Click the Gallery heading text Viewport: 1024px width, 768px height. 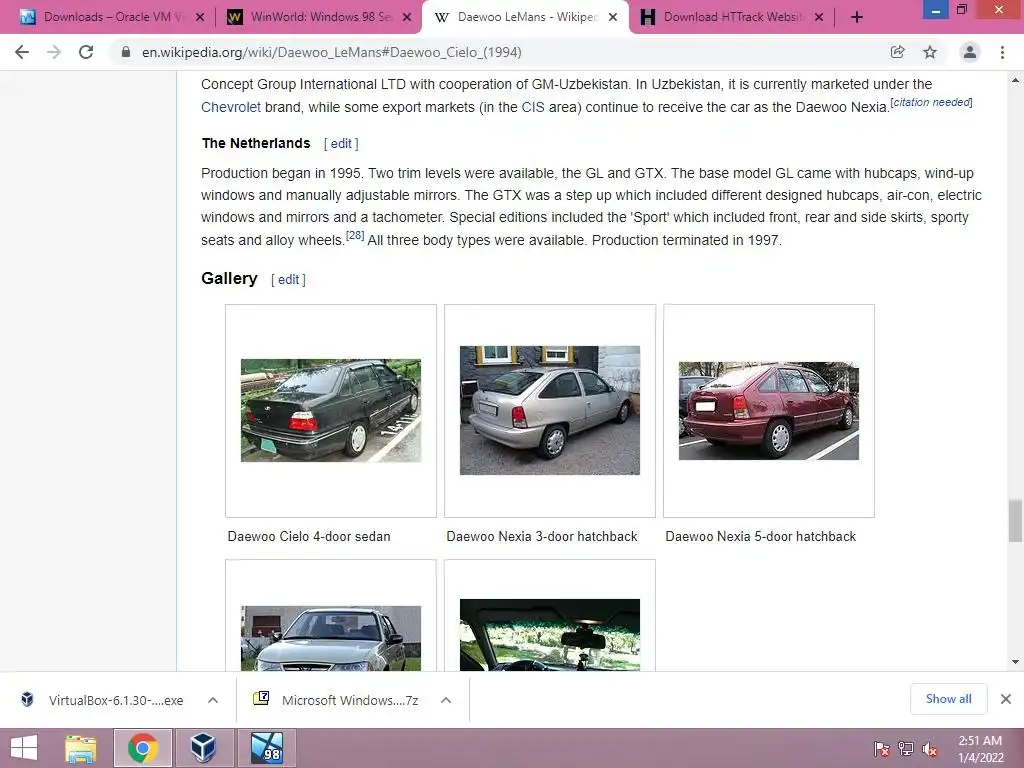click(x=229, y=278)
